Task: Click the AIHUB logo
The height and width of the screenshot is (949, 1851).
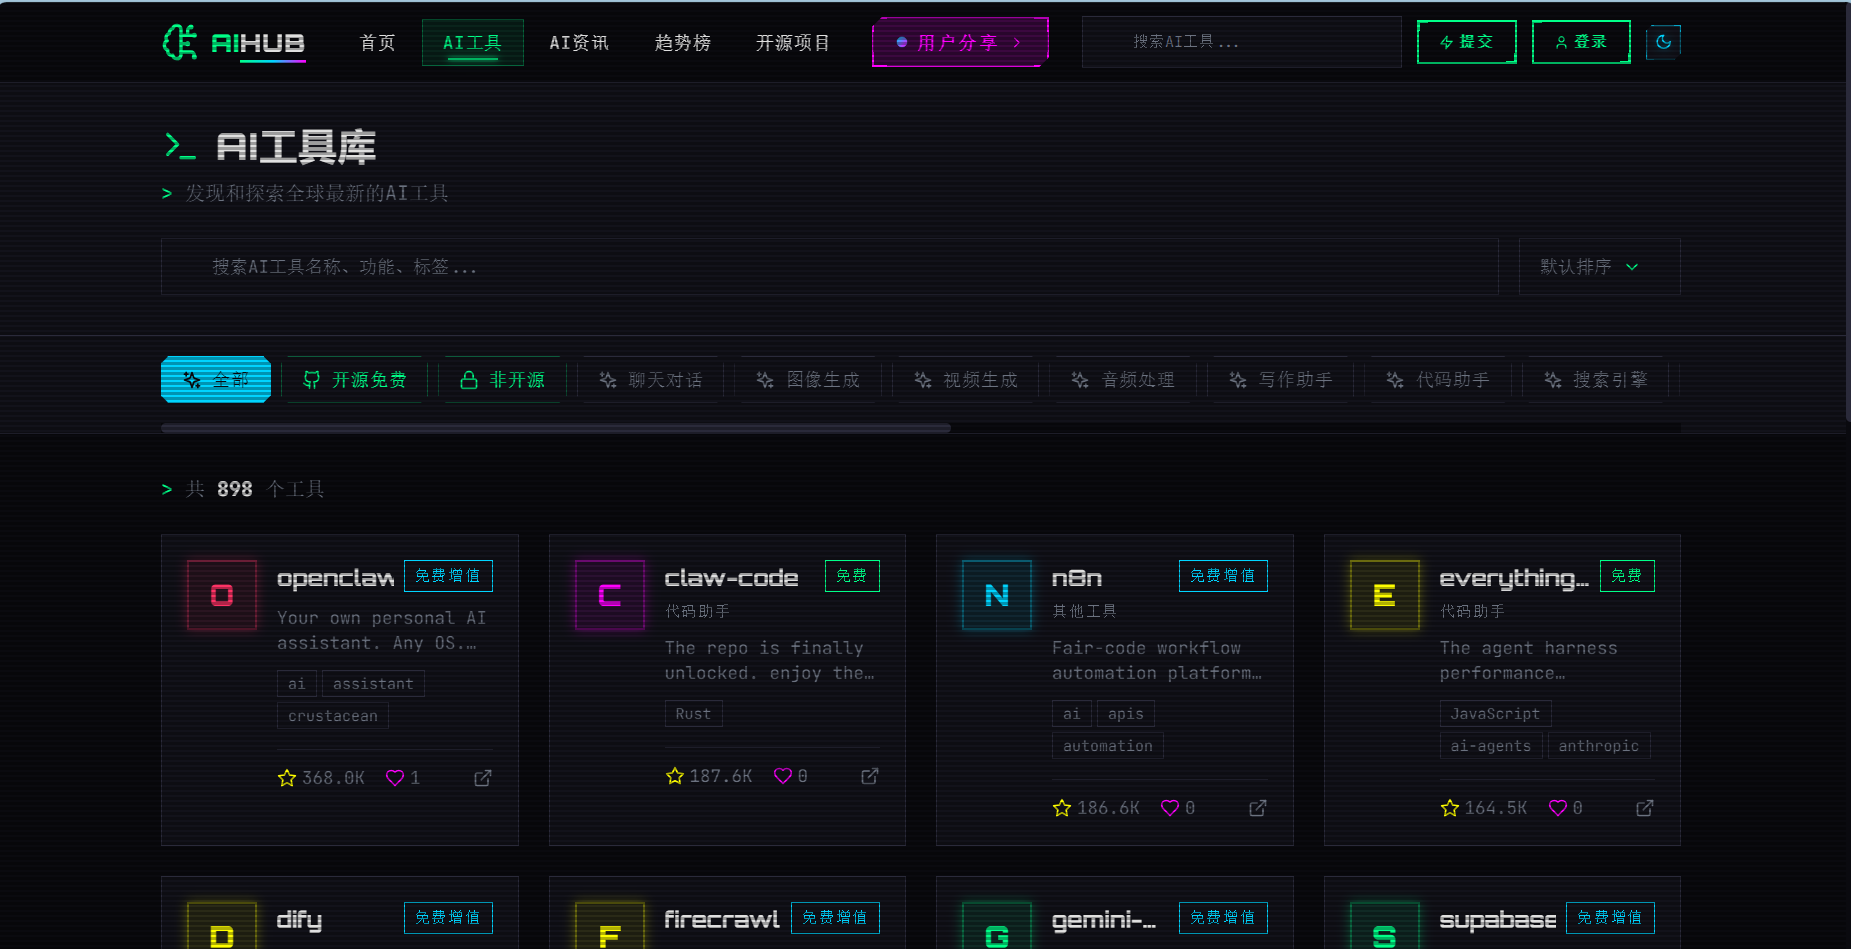Action: click(234, 42)
